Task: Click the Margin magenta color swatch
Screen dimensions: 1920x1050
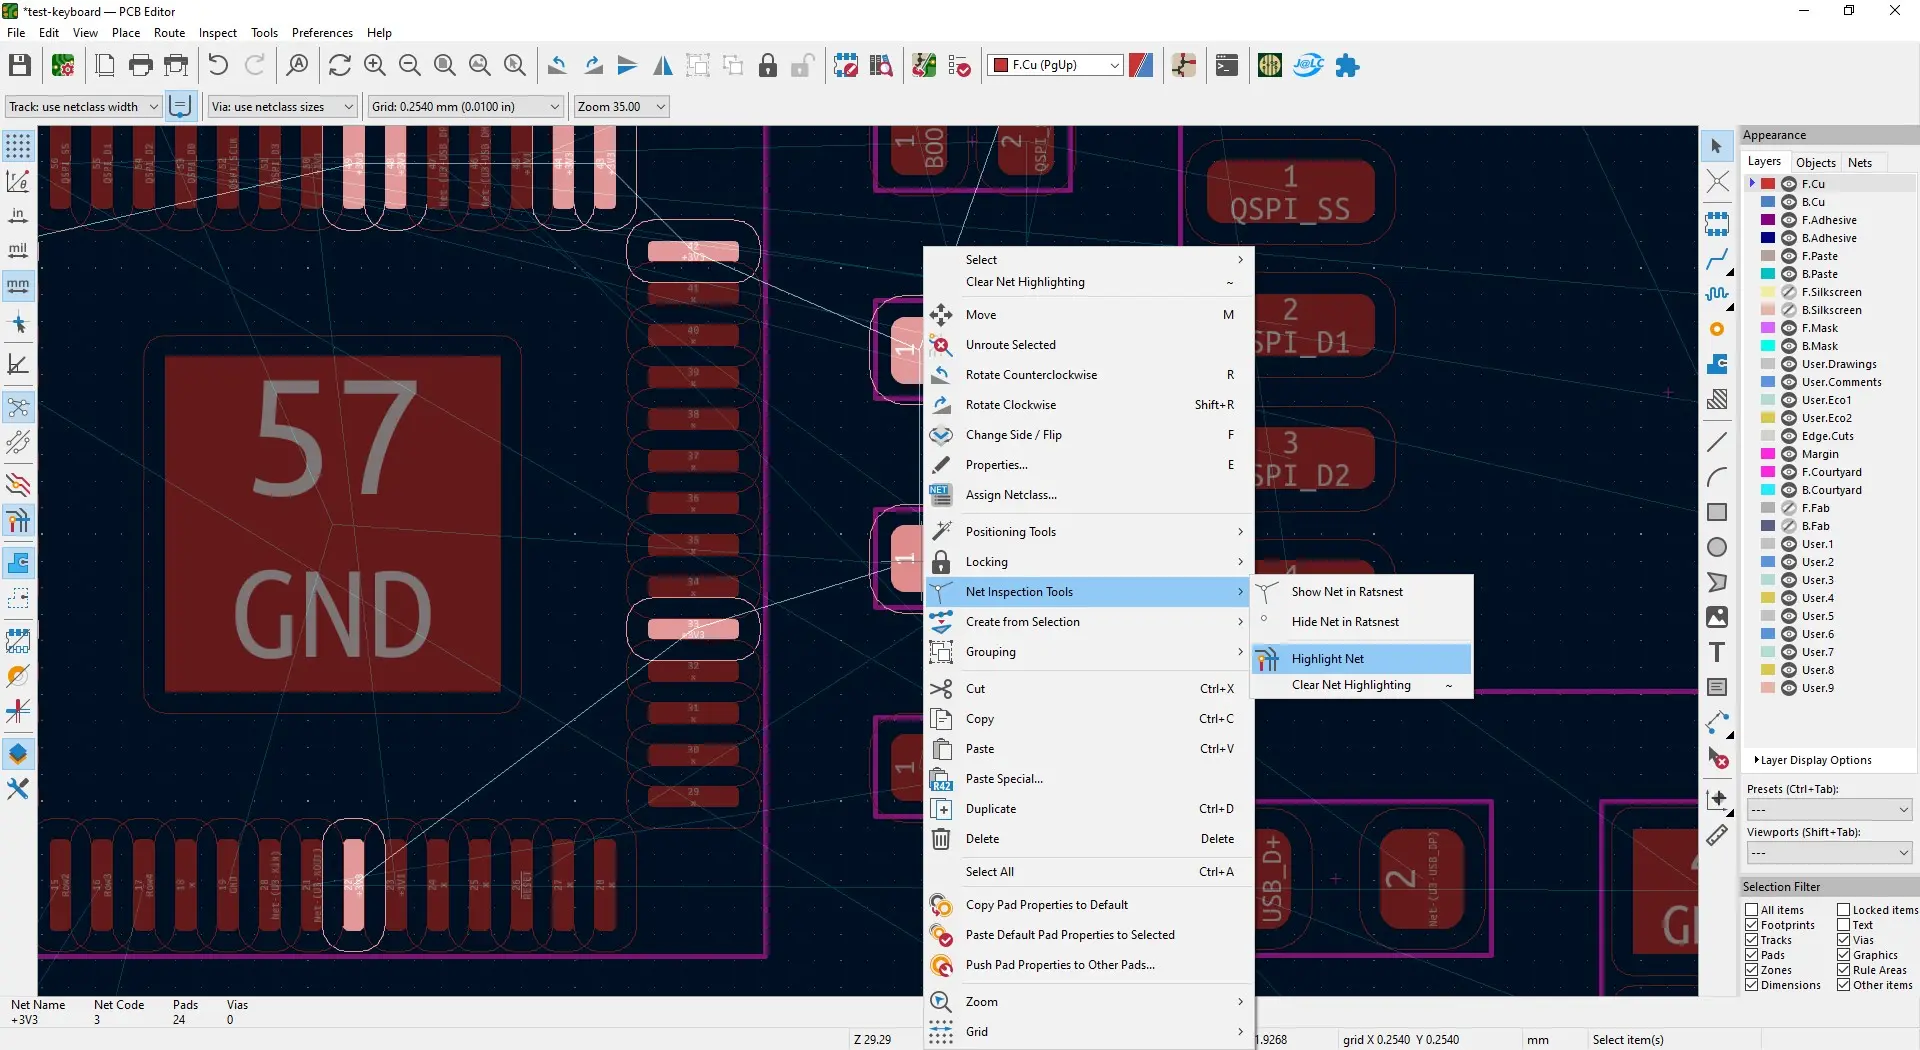Action: pos(1768,454)
